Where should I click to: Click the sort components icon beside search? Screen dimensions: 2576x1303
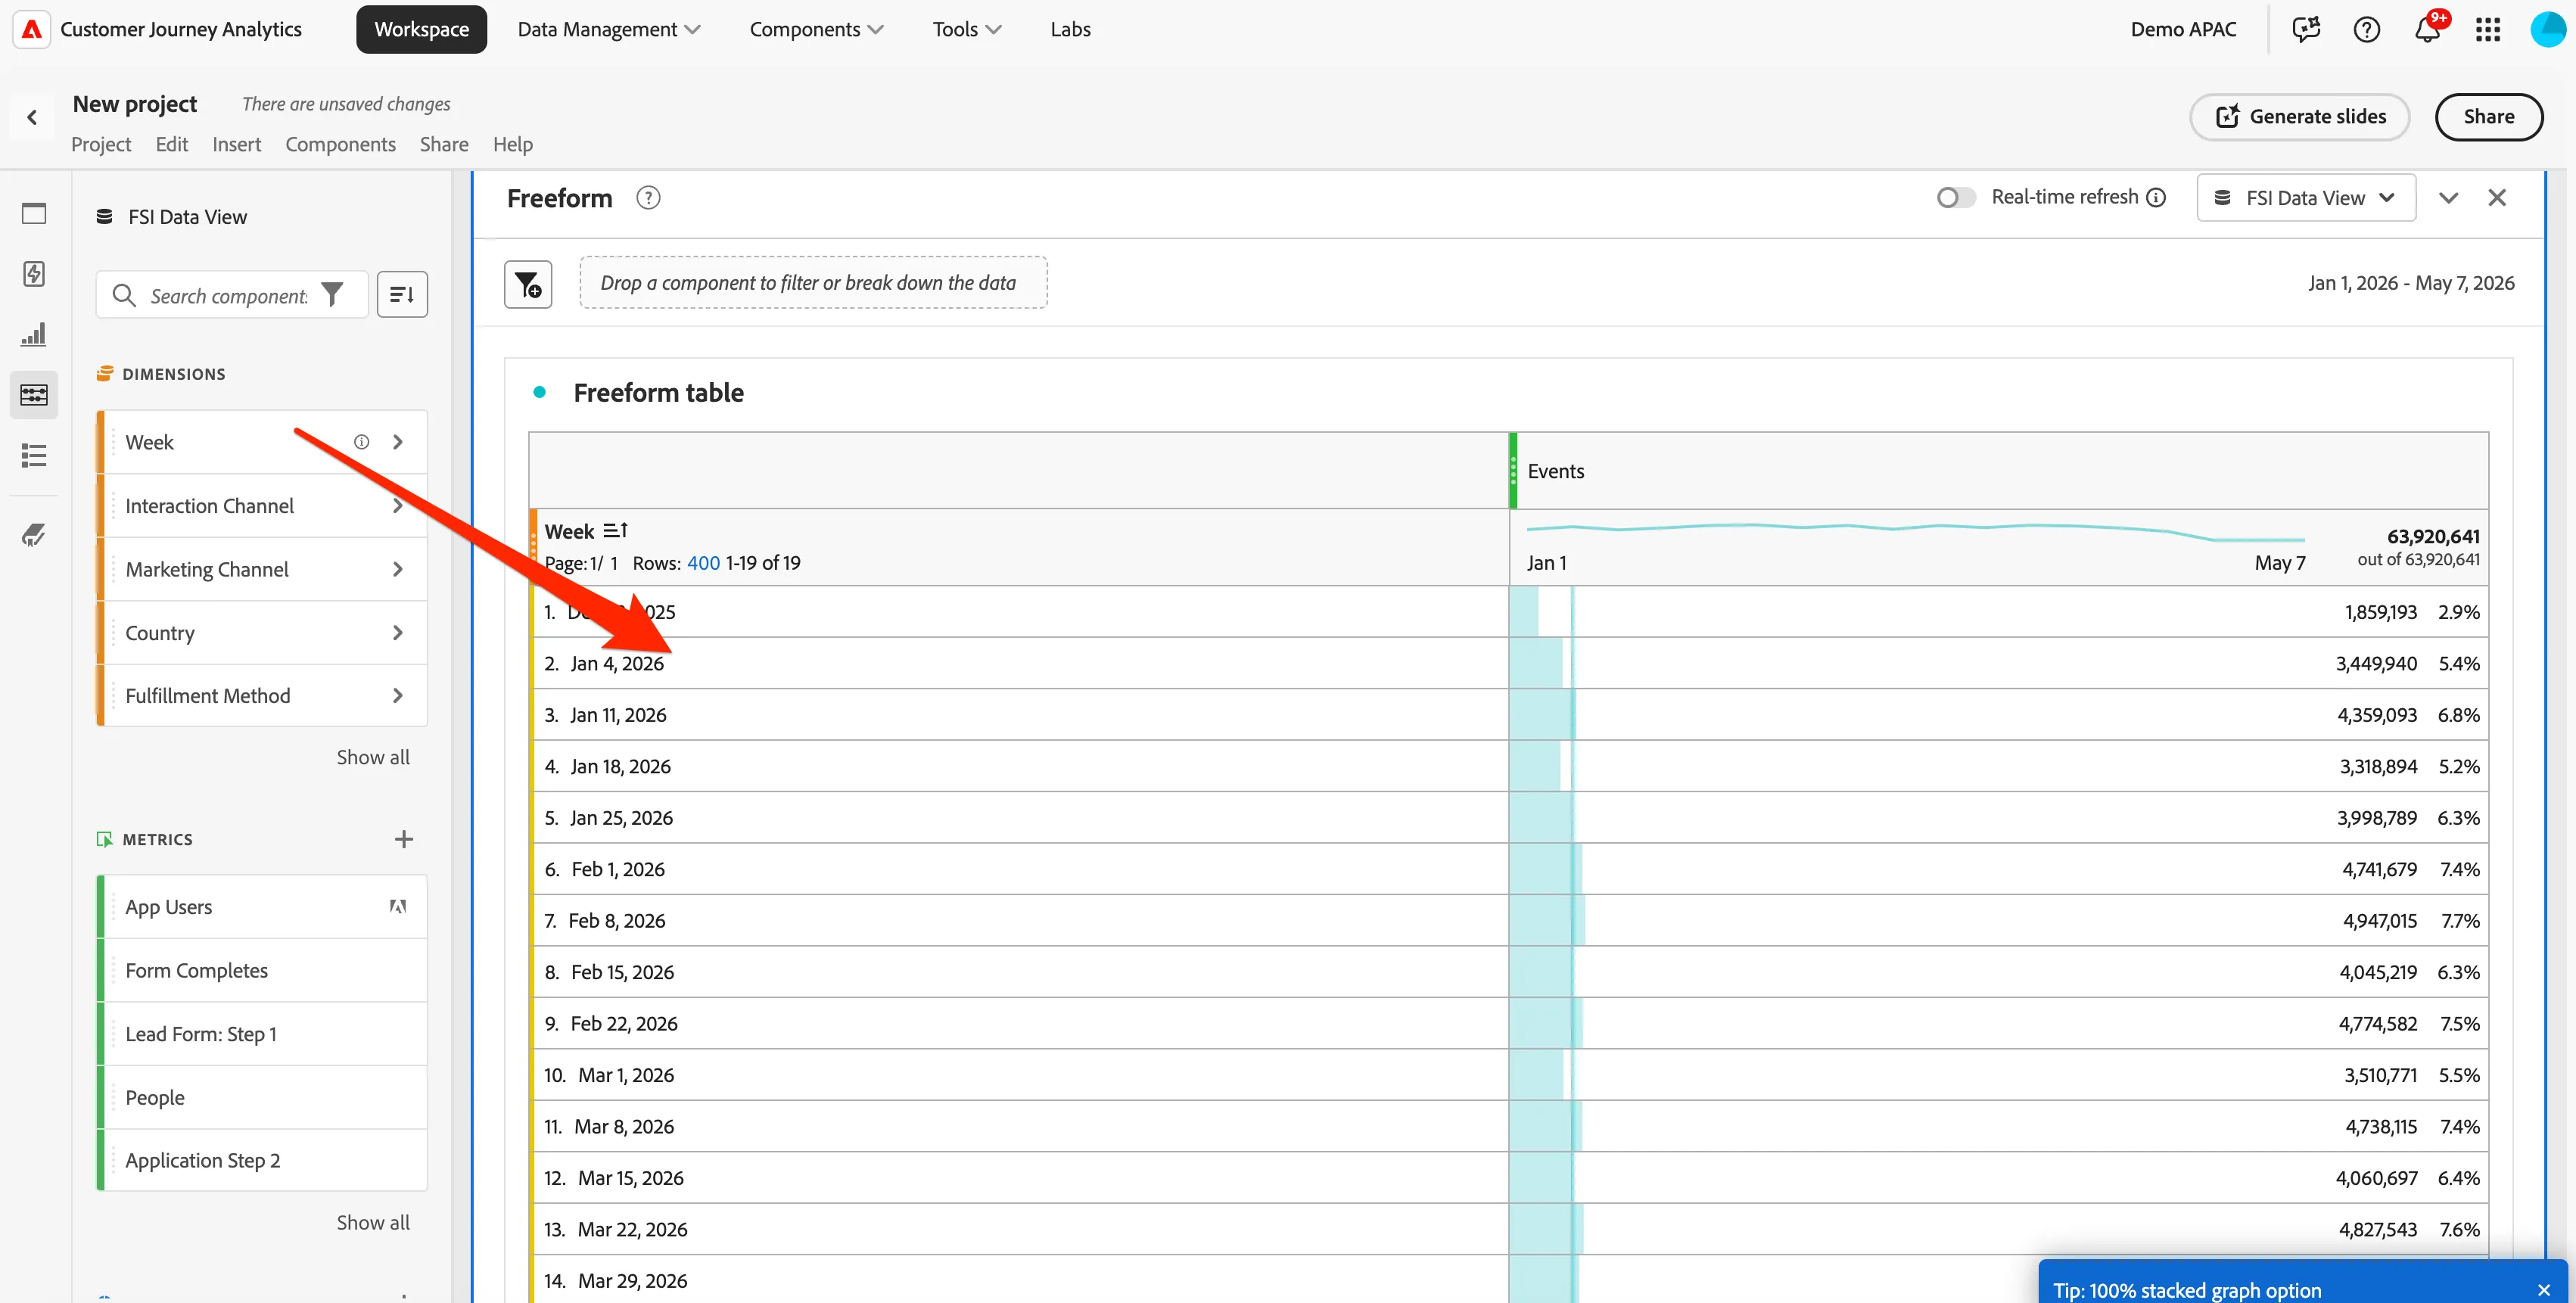pos(402,295)
